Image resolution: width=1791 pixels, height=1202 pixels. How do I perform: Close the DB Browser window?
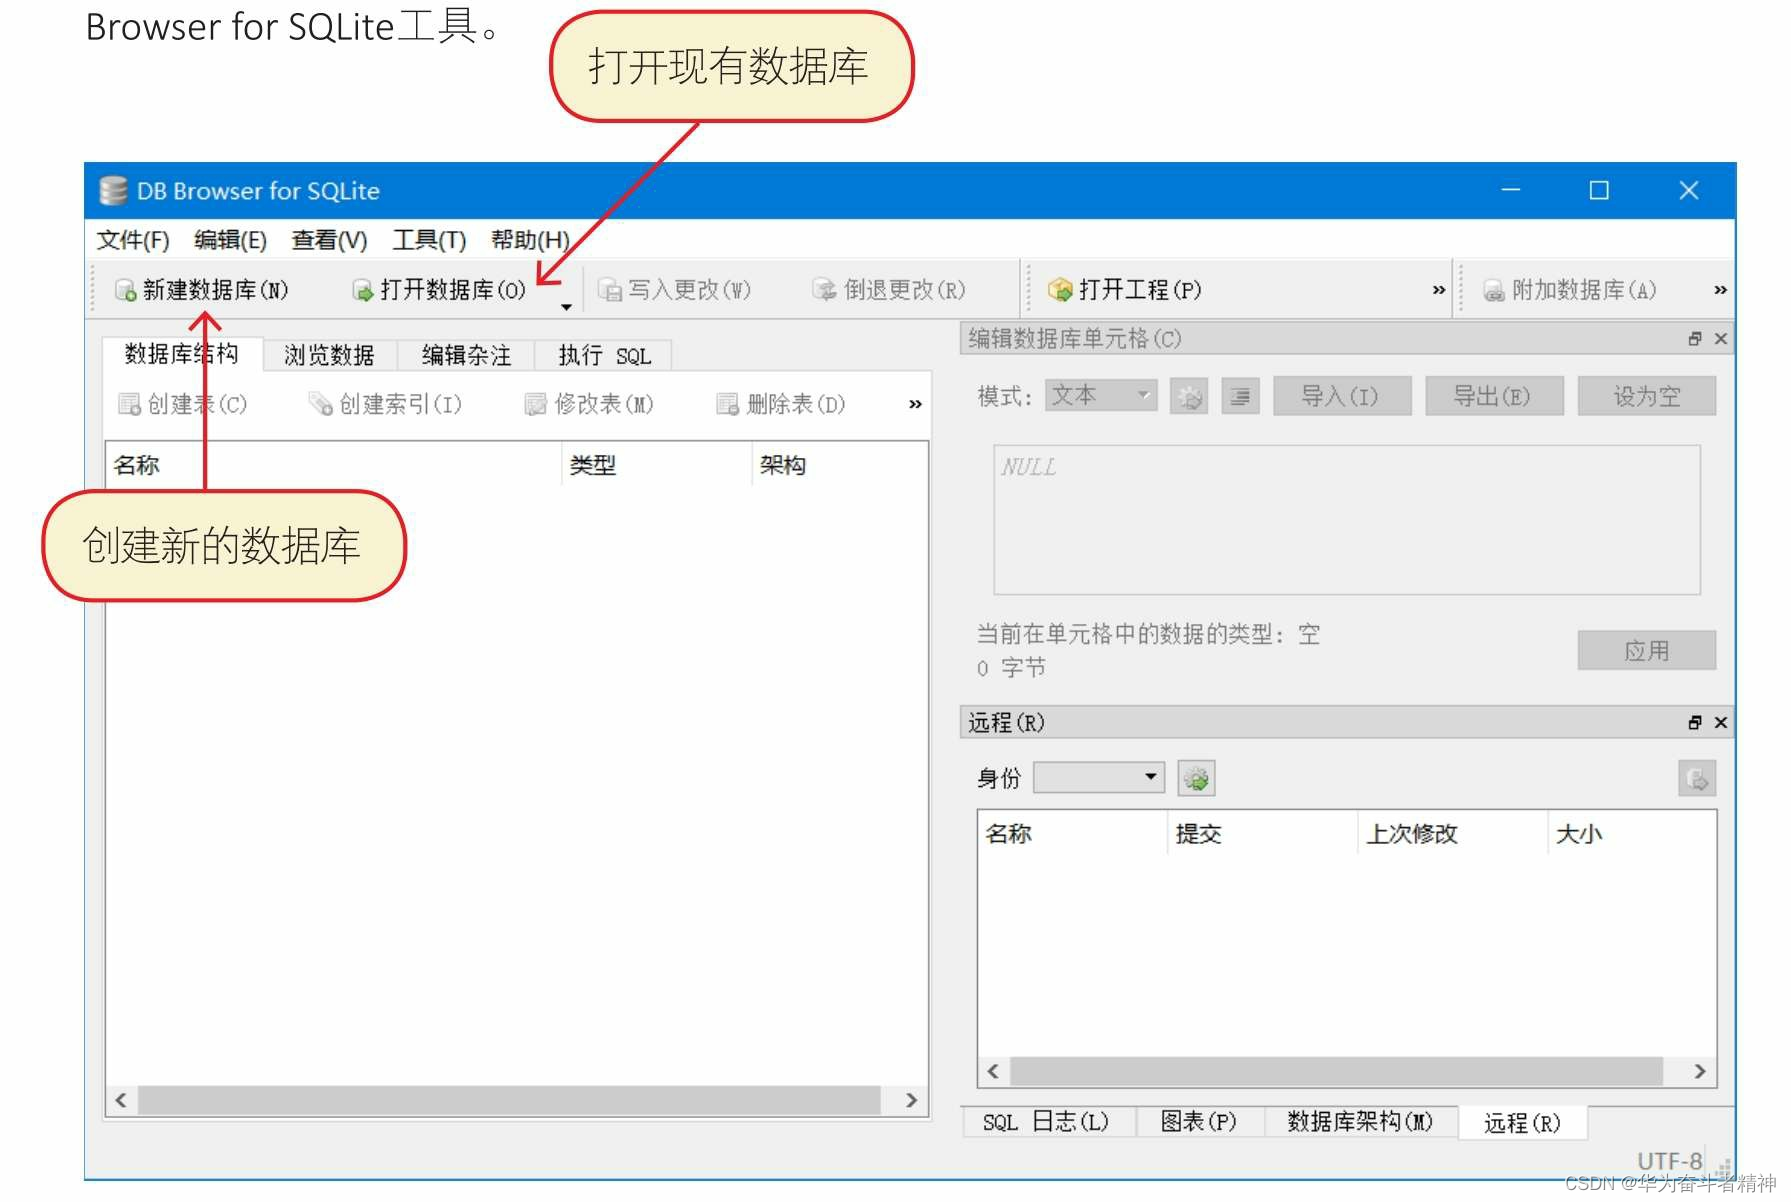(x=1689, y=190)
